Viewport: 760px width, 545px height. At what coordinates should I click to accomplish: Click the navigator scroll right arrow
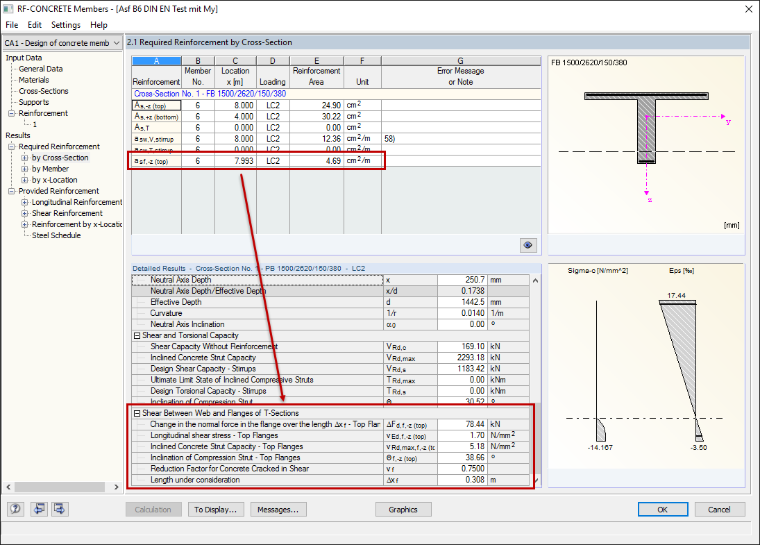tap(116, 487)
